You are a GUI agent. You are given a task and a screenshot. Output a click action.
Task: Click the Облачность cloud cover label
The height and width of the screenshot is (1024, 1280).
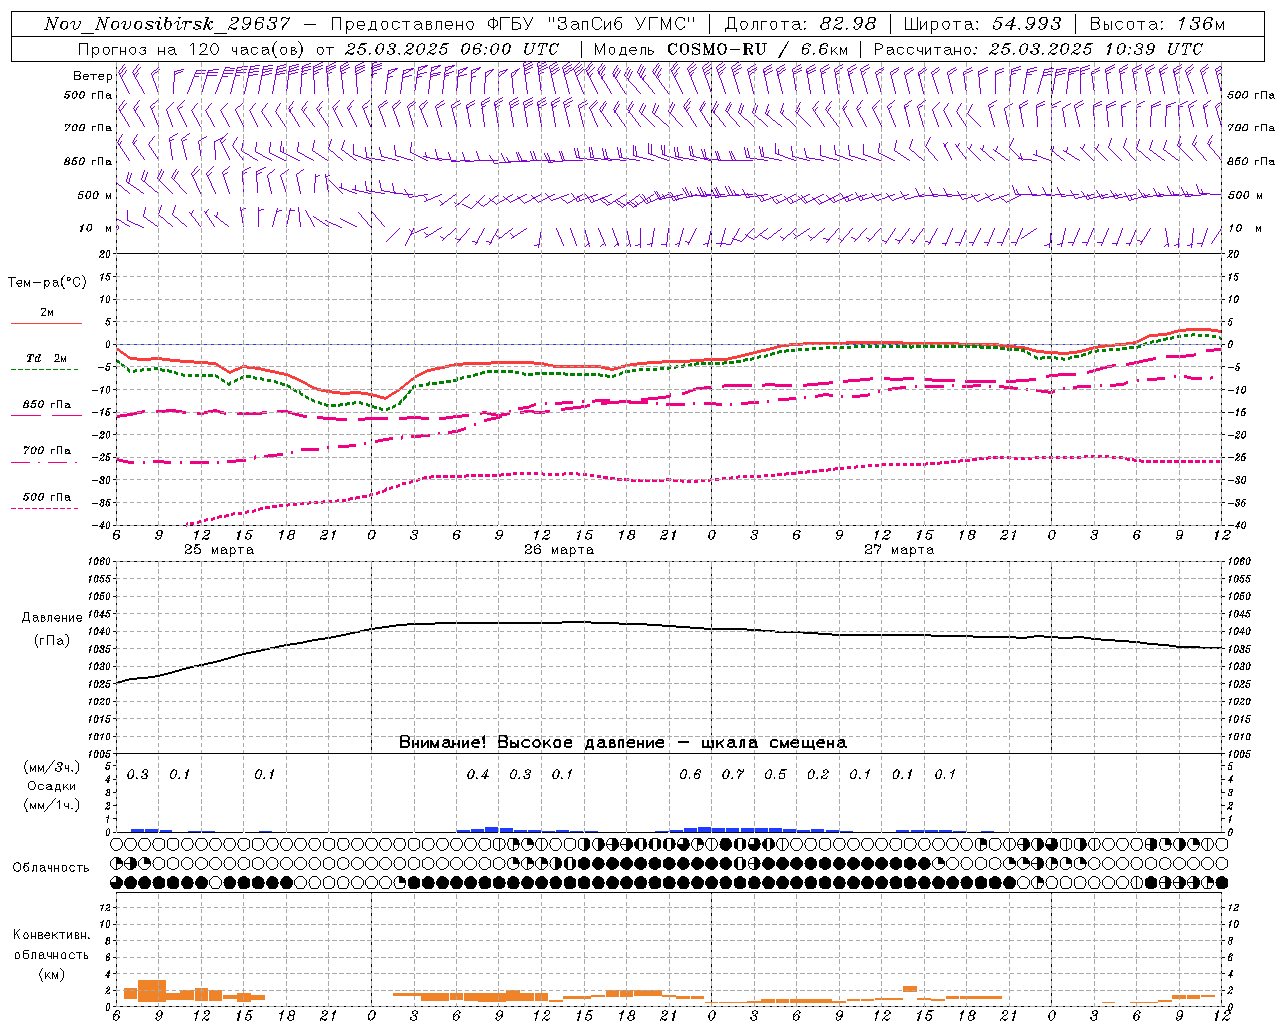[x=51, y=868]
